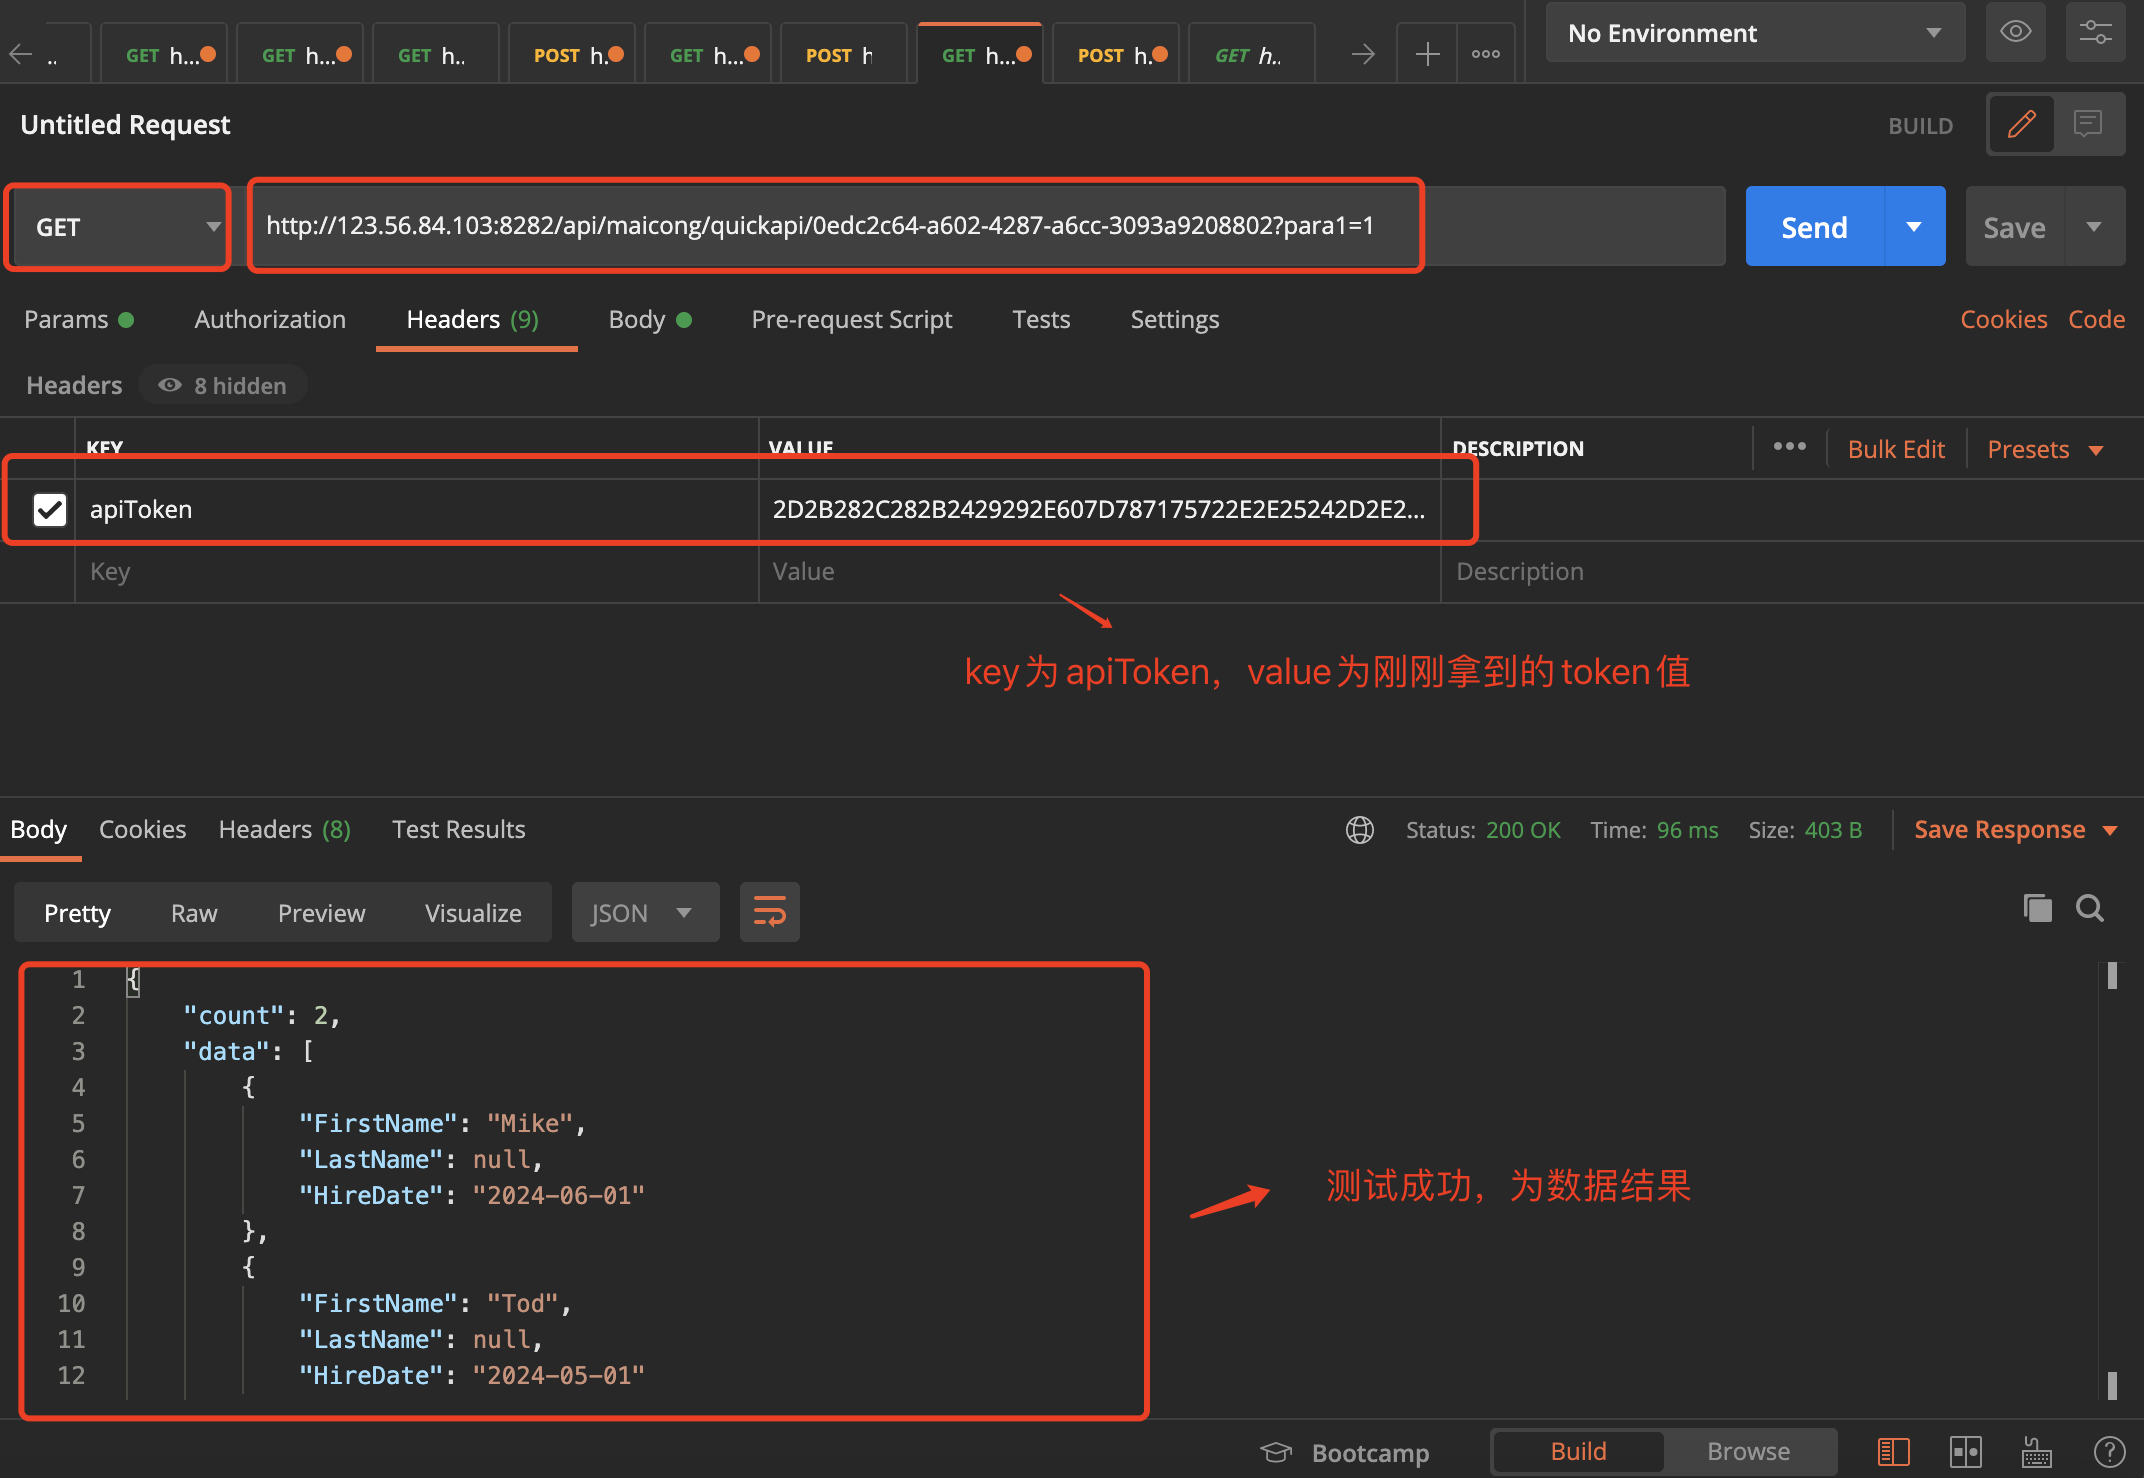Image resolution: width=2144 pixels, height=1478 pixels.
Task: Switch to the Pre-request Script tab
Action: [851, 319]
